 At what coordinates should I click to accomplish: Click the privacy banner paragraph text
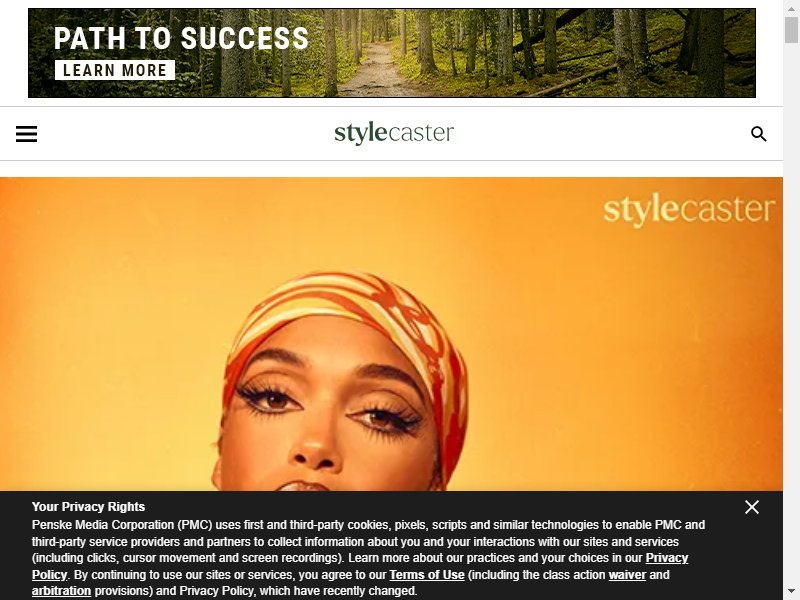(x=368, y=558)
